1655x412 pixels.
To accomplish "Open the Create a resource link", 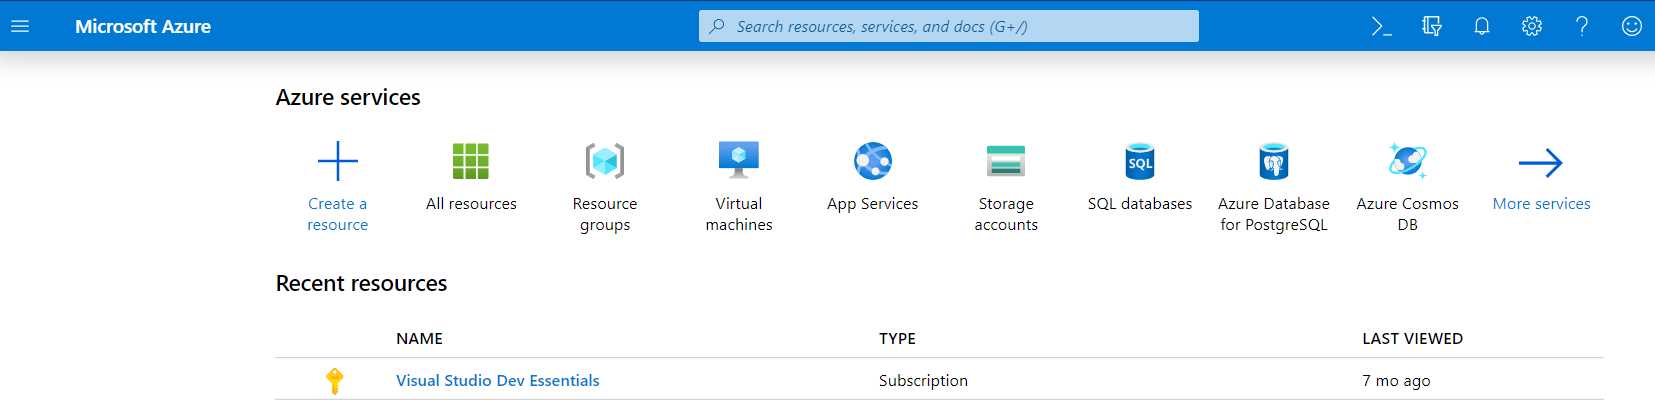I will click(x=338, y=214).
